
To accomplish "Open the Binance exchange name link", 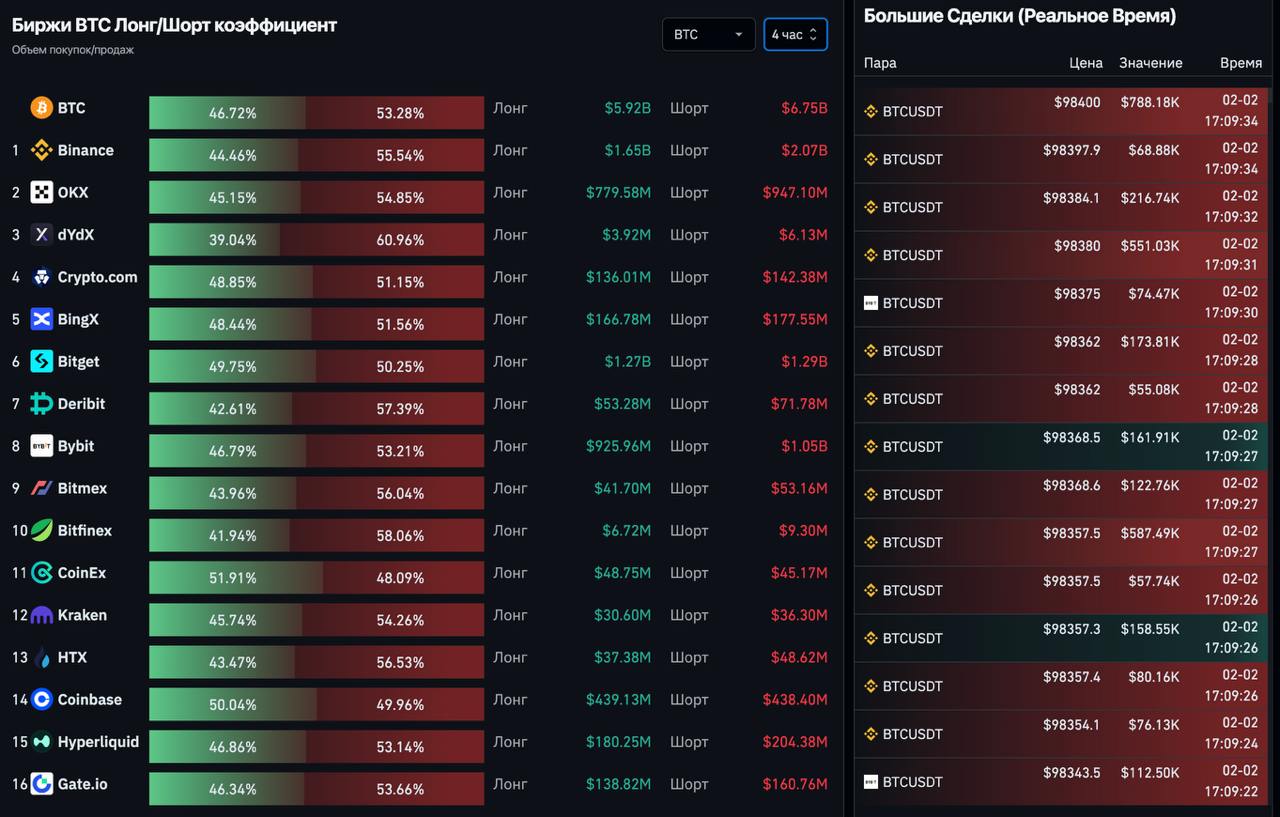I will (x=86, y=150).
